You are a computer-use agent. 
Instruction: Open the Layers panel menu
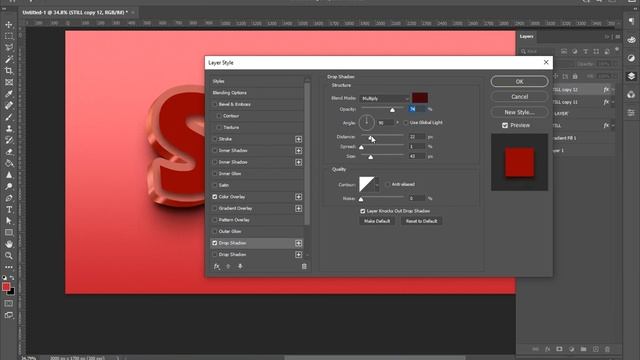point(618,37)
